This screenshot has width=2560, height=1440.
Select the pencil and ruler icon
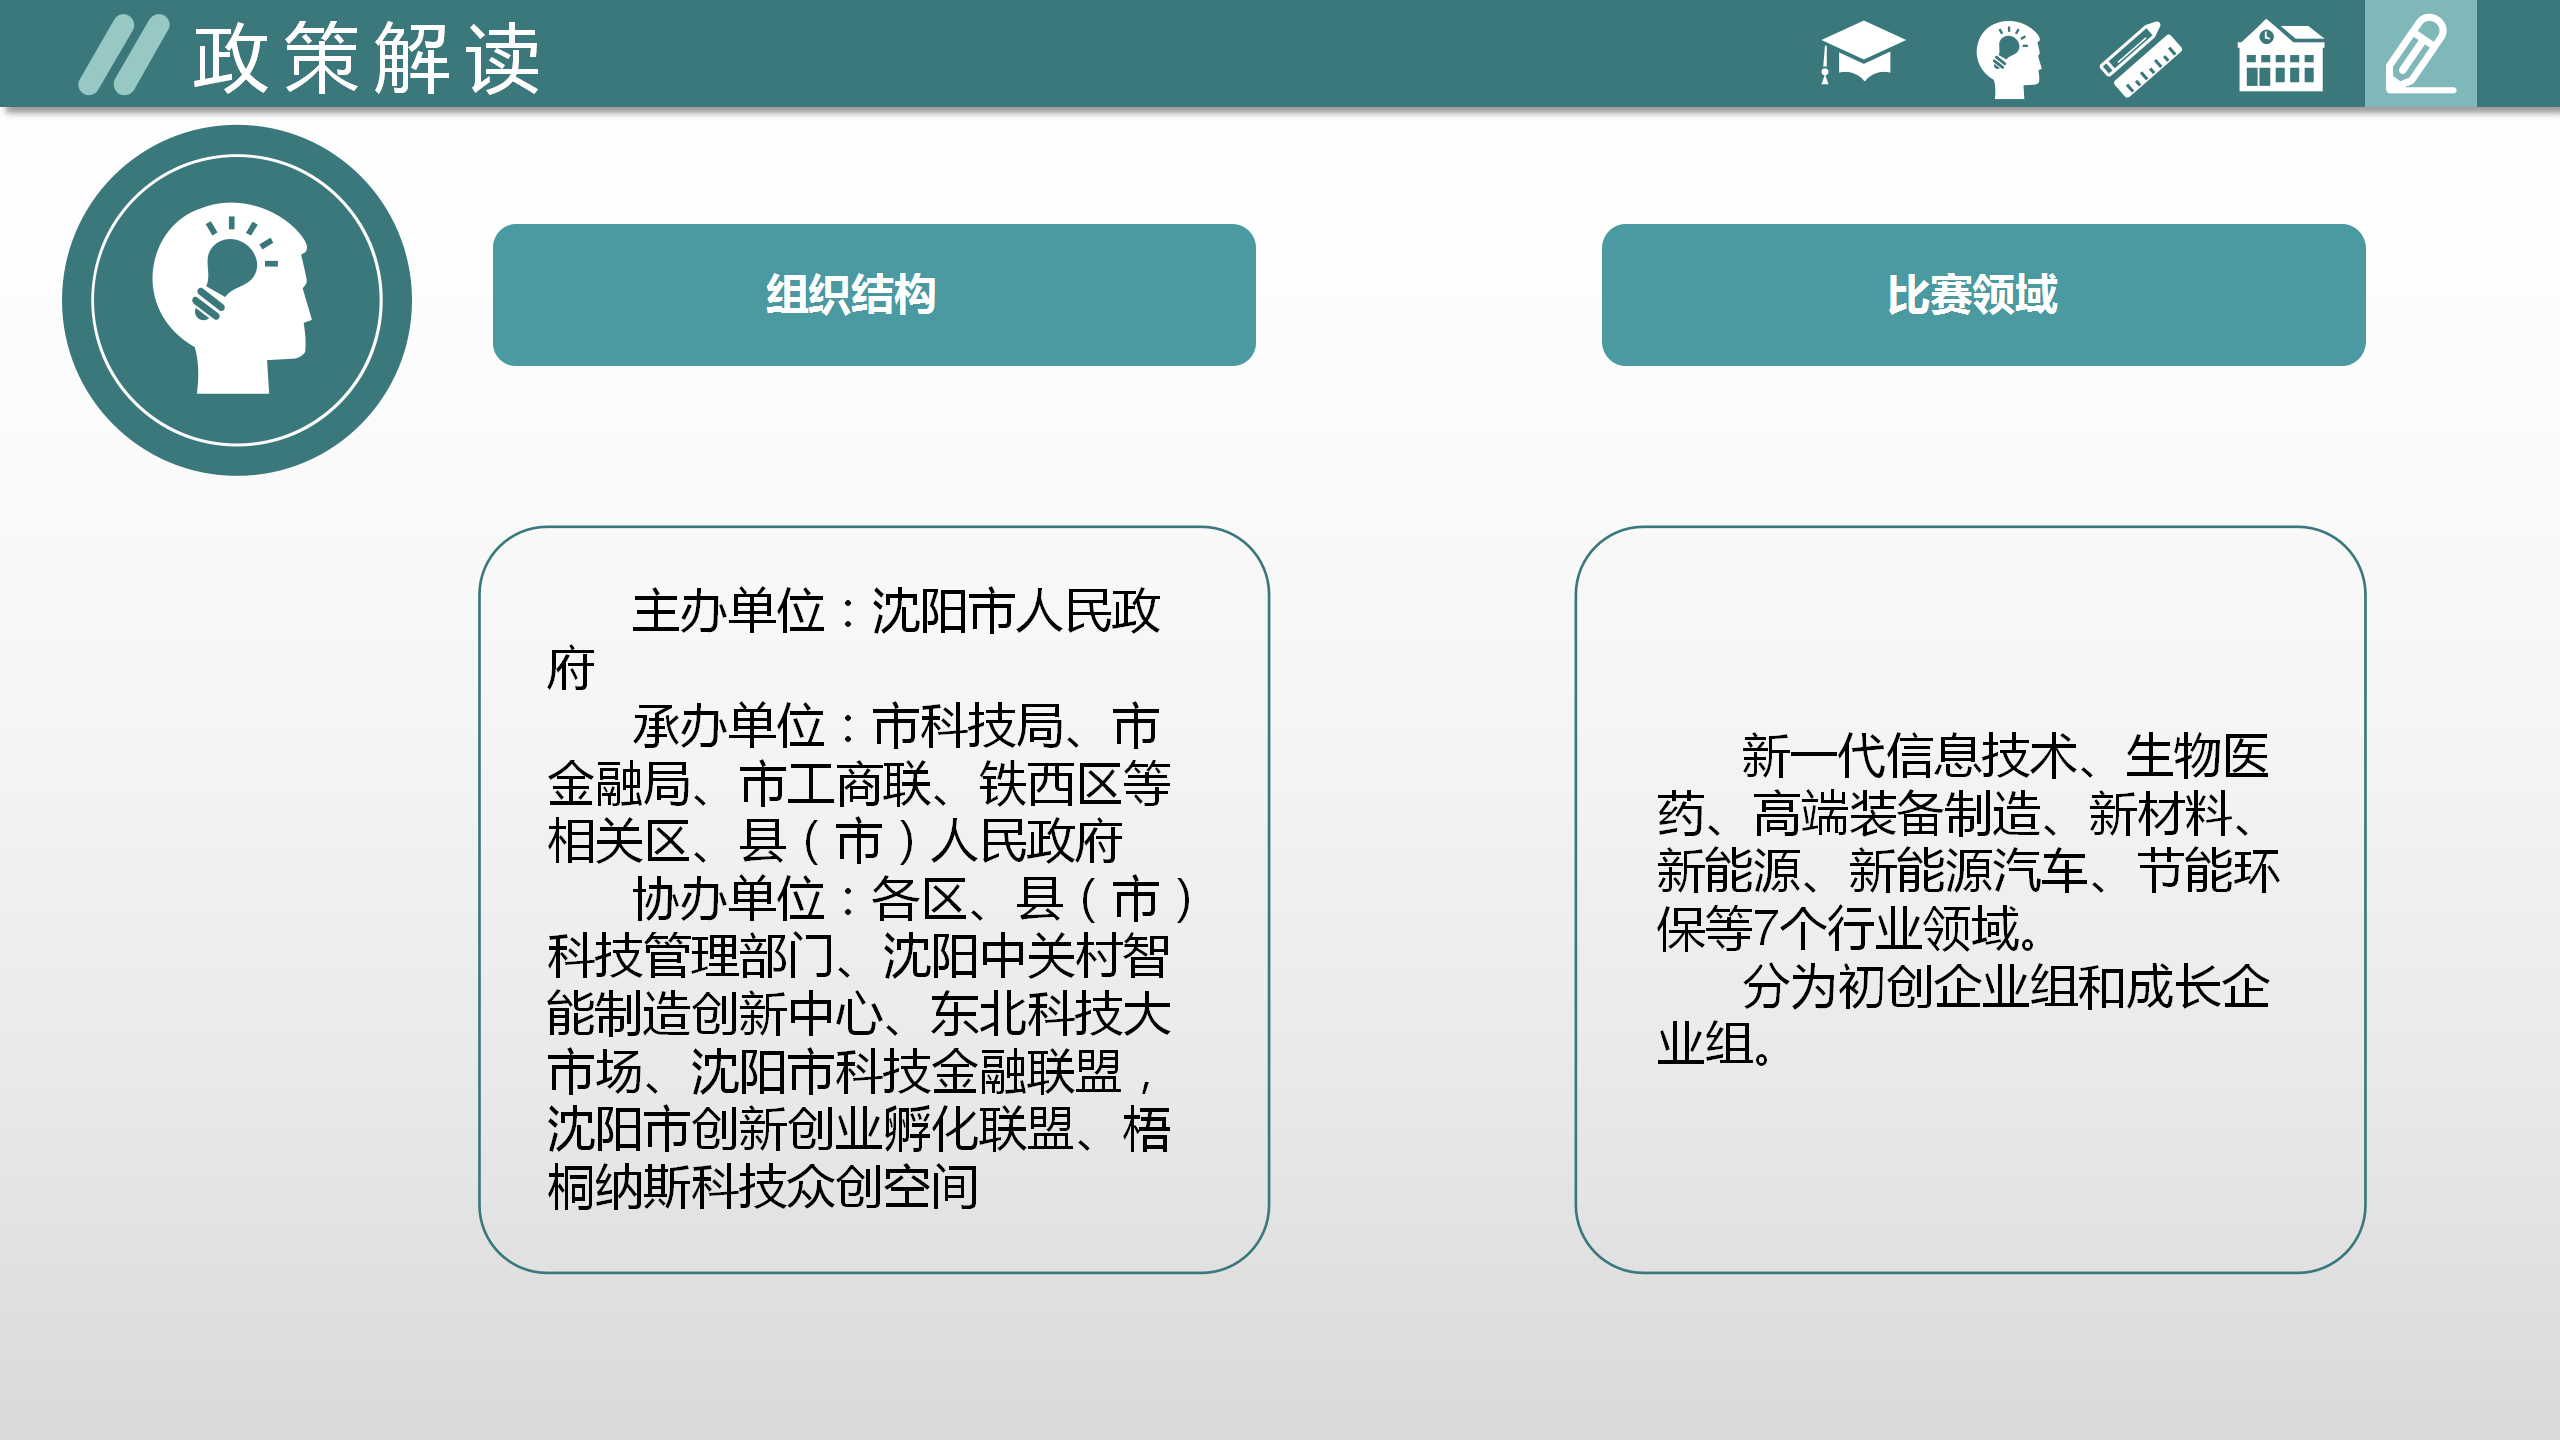2140,58
